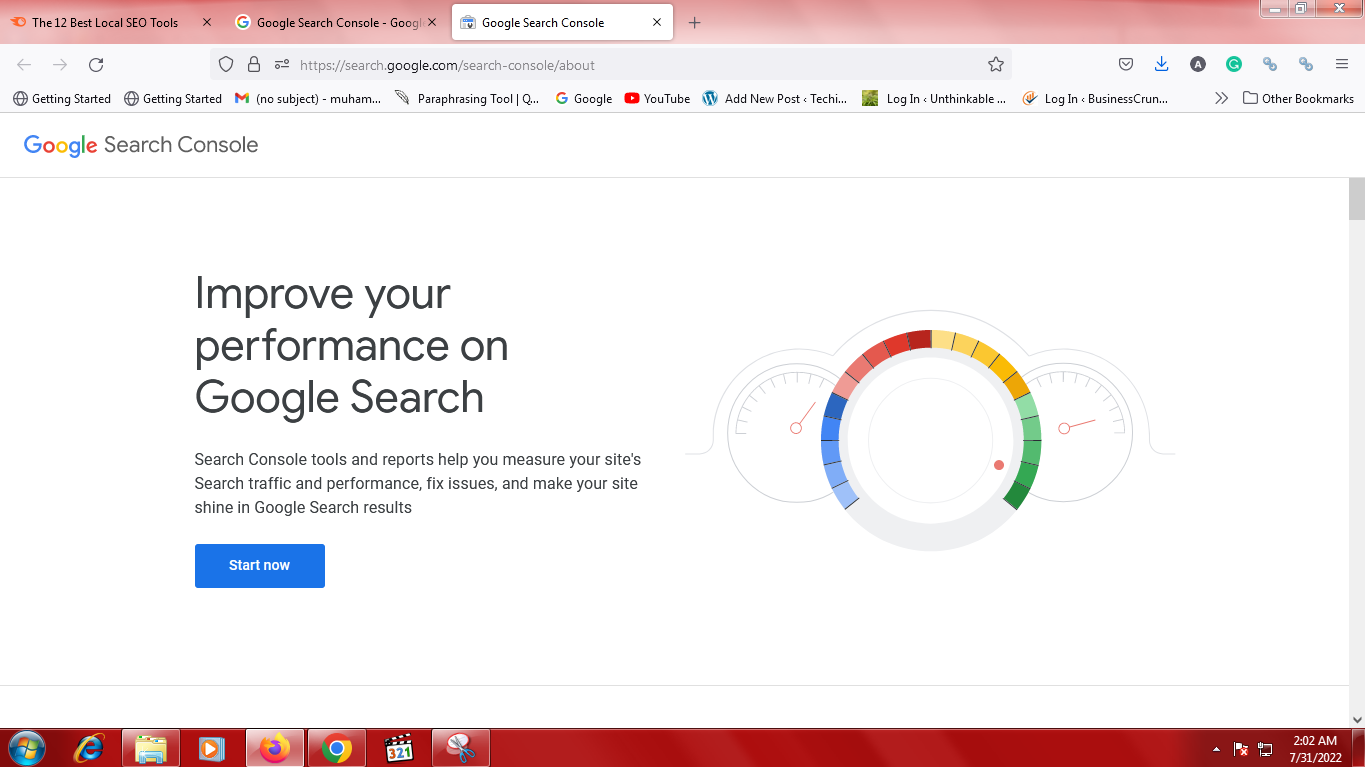Show site security padlock info

click(x=254, y=65)
